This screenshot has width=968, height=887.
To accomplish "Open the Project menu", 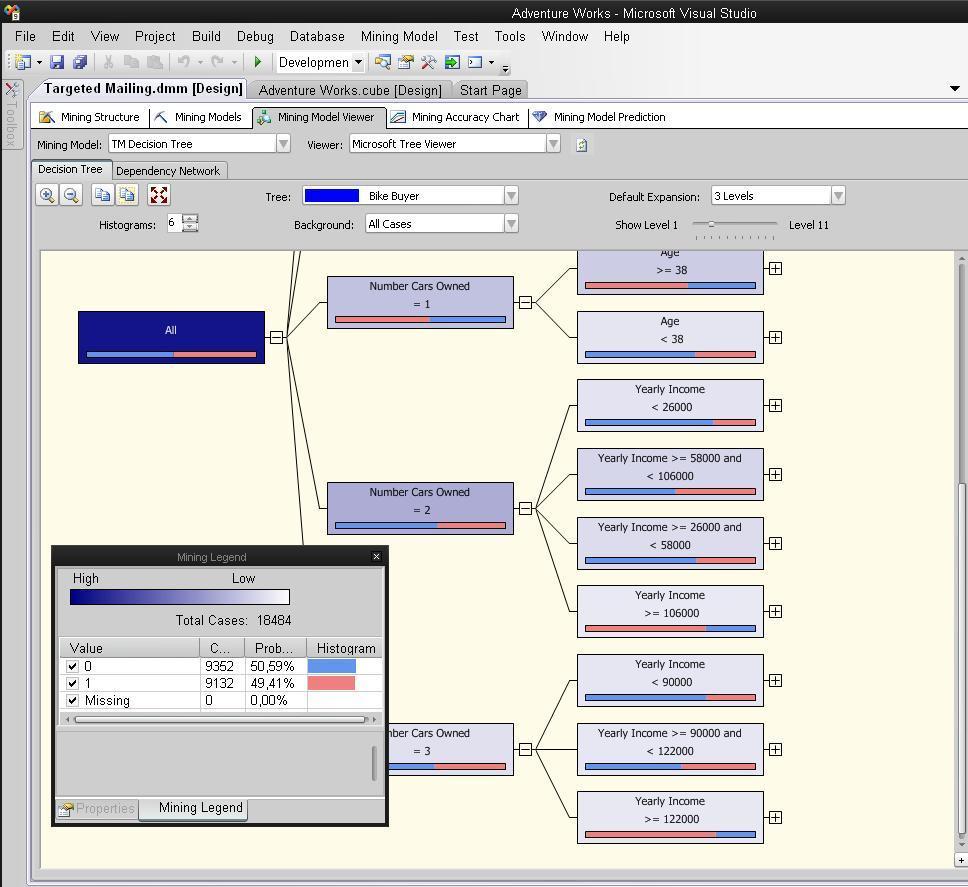I will pyautogui.click(x=155, y=36).
